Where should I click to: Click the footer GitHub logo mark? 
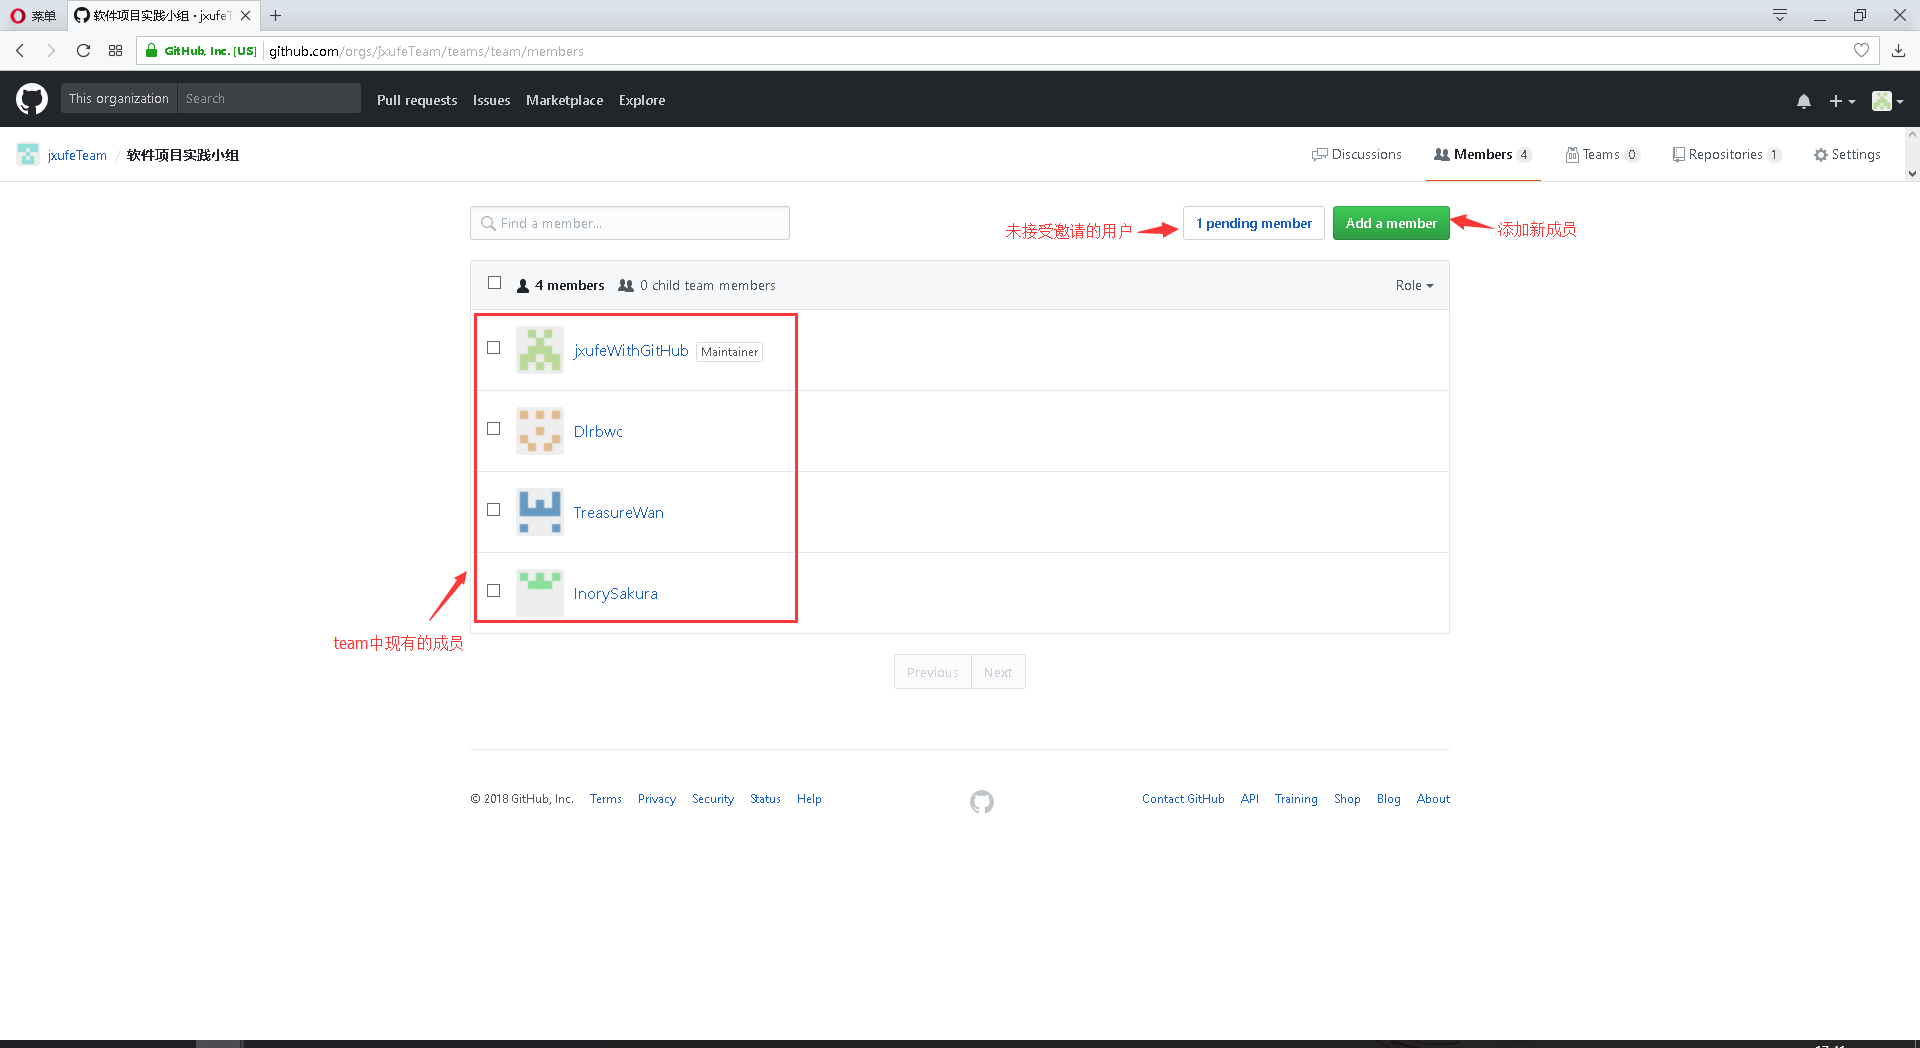(982, 801)
